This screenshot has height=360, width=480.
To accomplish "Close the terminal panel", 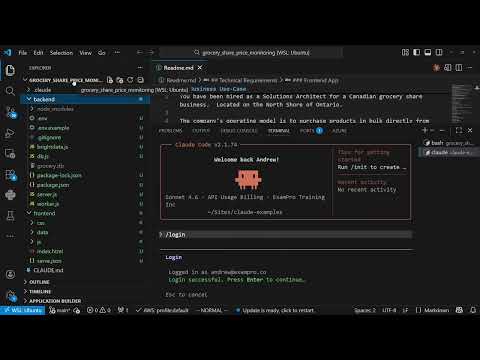I will click(x=470, y=130).
